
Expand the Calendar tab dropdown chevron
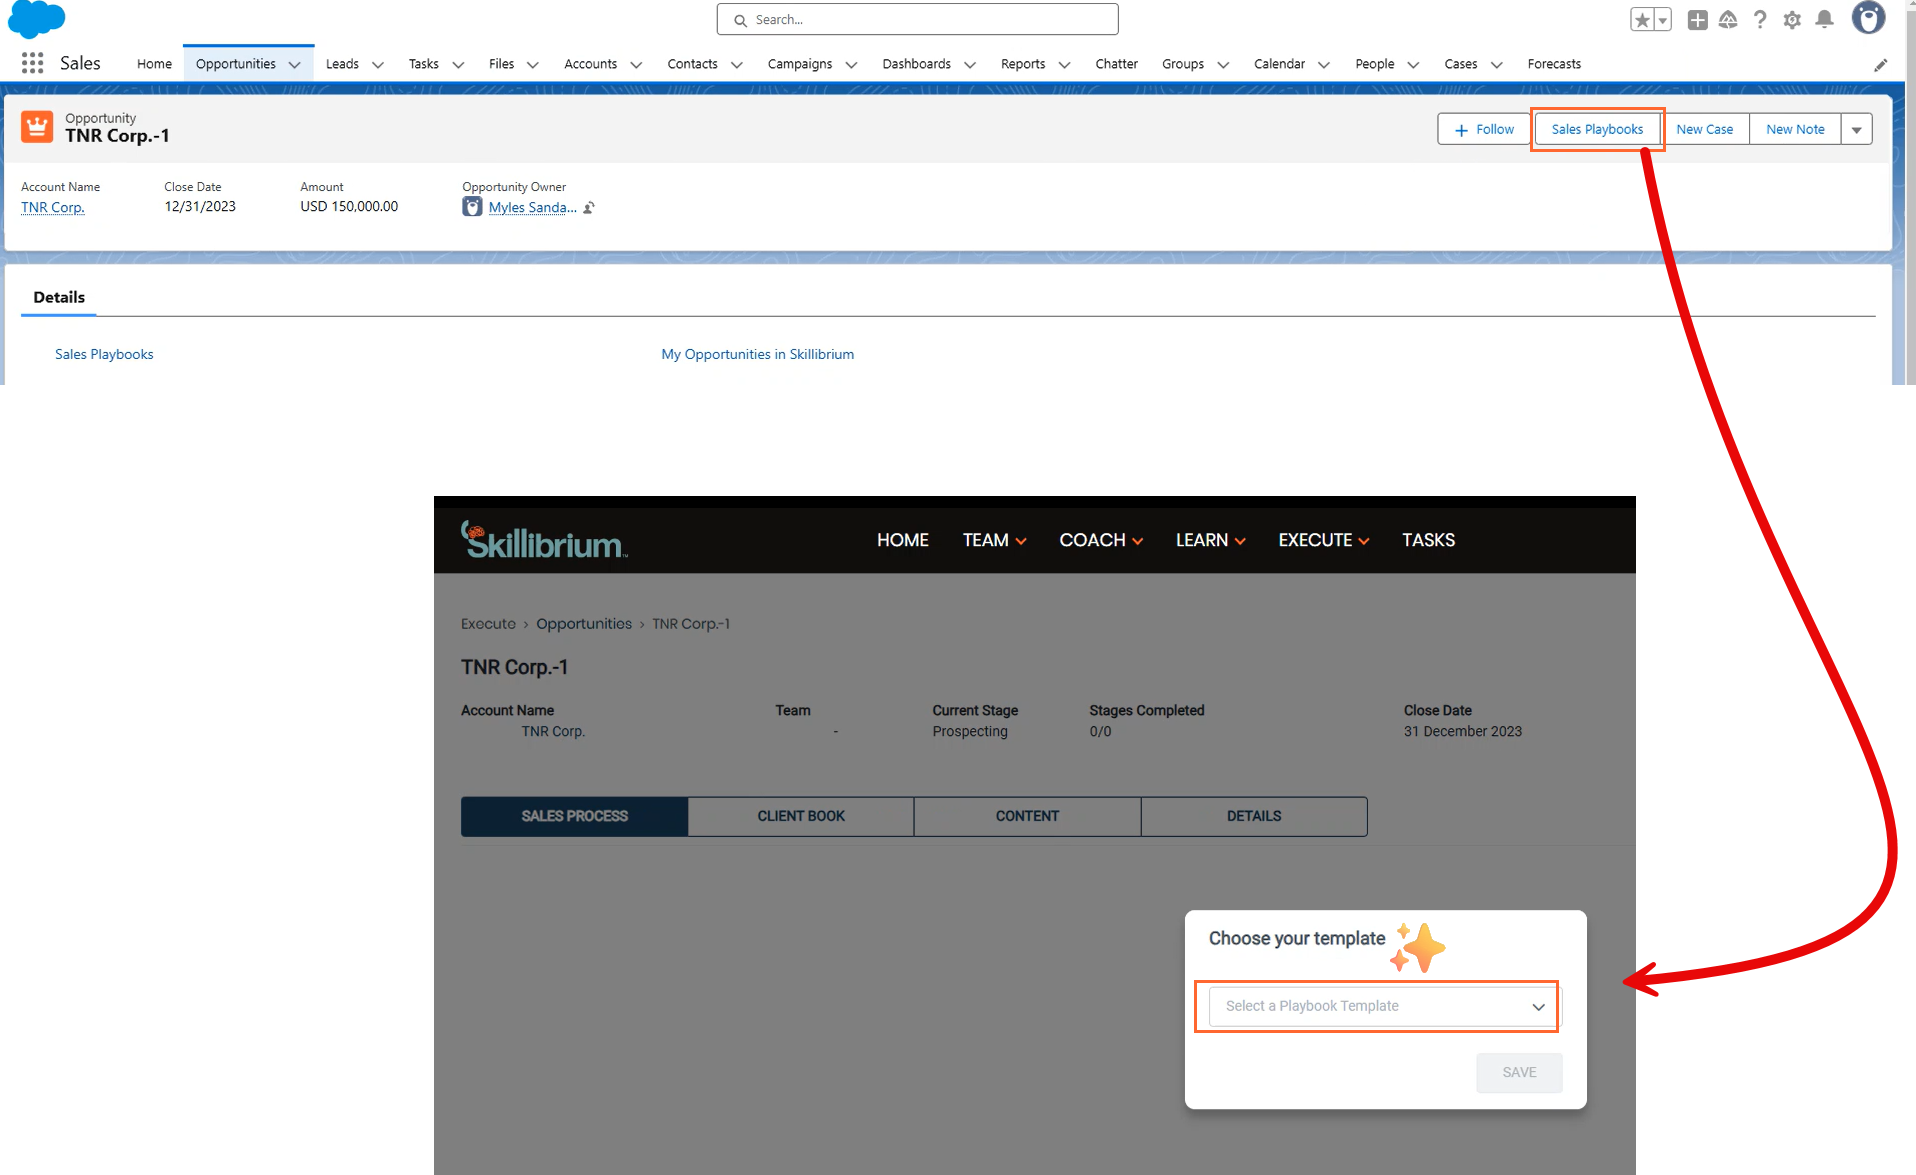tap(1324, 65)
